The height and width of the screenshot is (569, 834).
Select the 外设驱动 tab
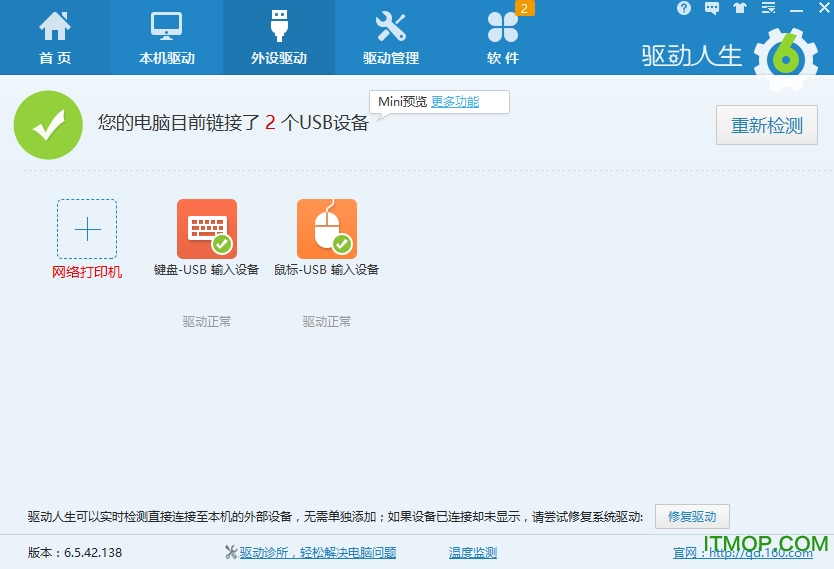279,37
